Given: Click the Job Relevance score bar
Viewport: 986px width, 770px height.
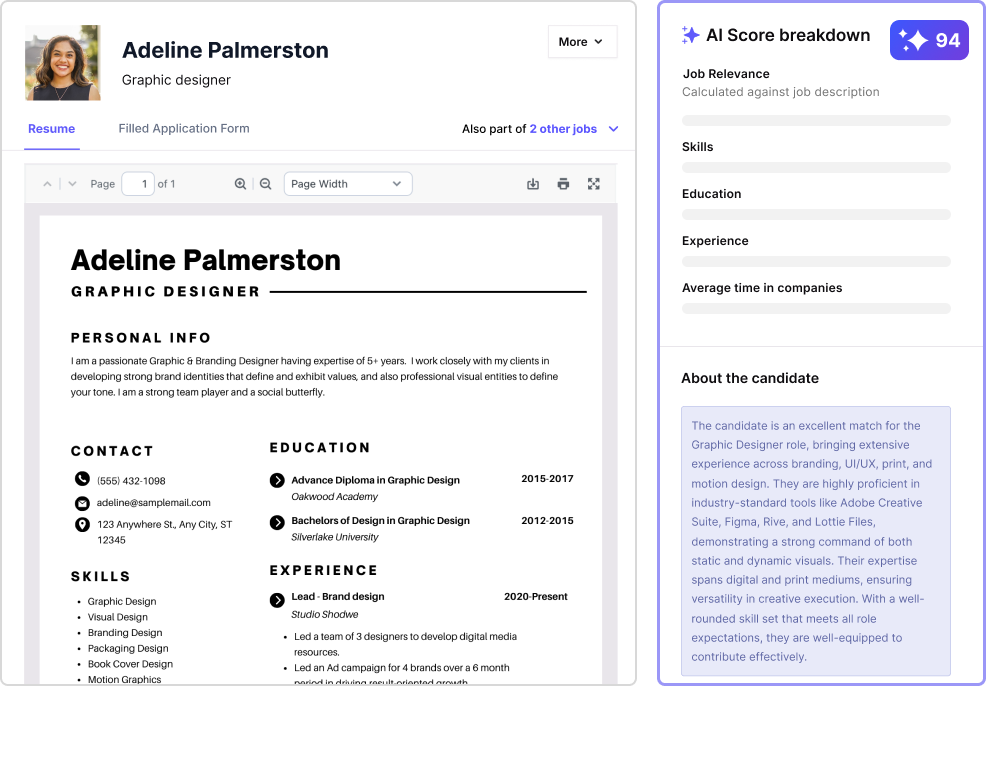Looking at the screenshot, I should click(x=816, y=121).
